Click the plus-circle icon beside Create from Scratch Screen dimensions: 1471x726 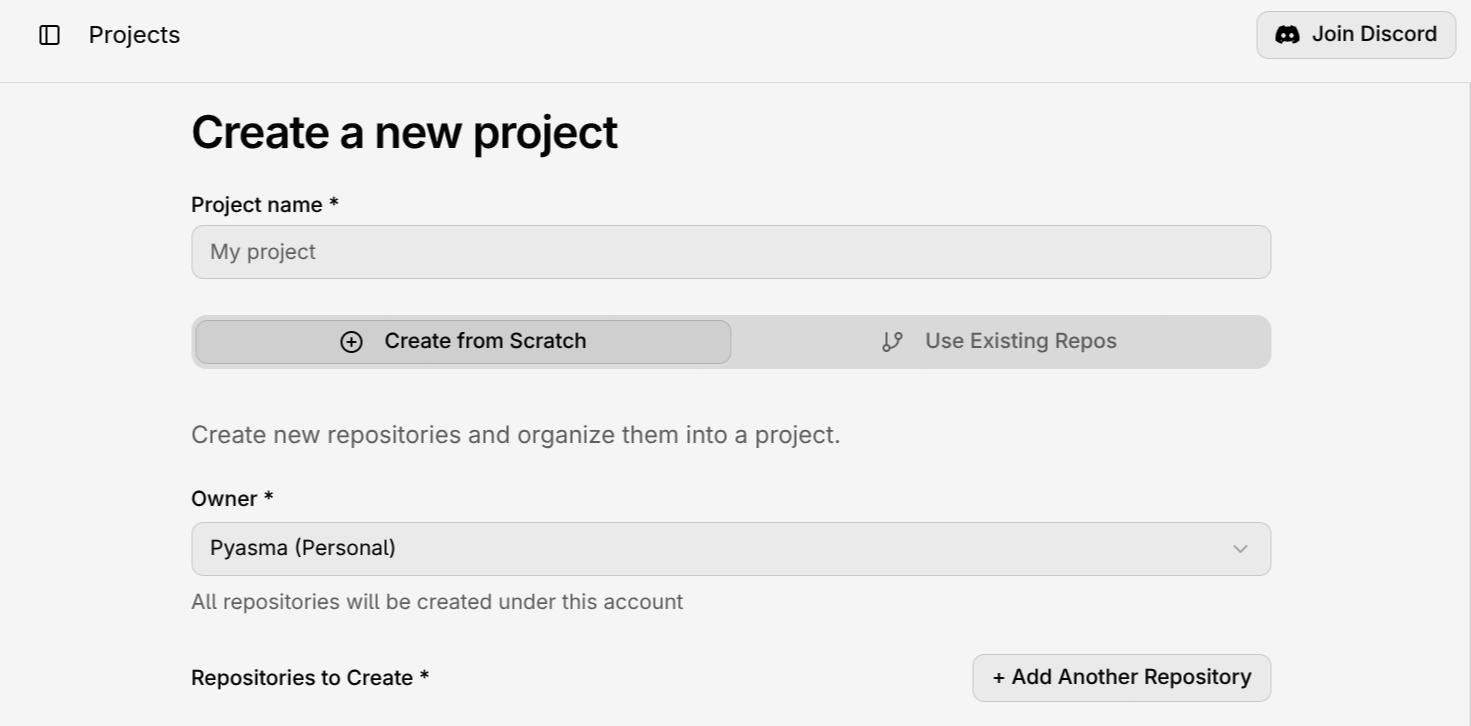(x=351, y=342)
